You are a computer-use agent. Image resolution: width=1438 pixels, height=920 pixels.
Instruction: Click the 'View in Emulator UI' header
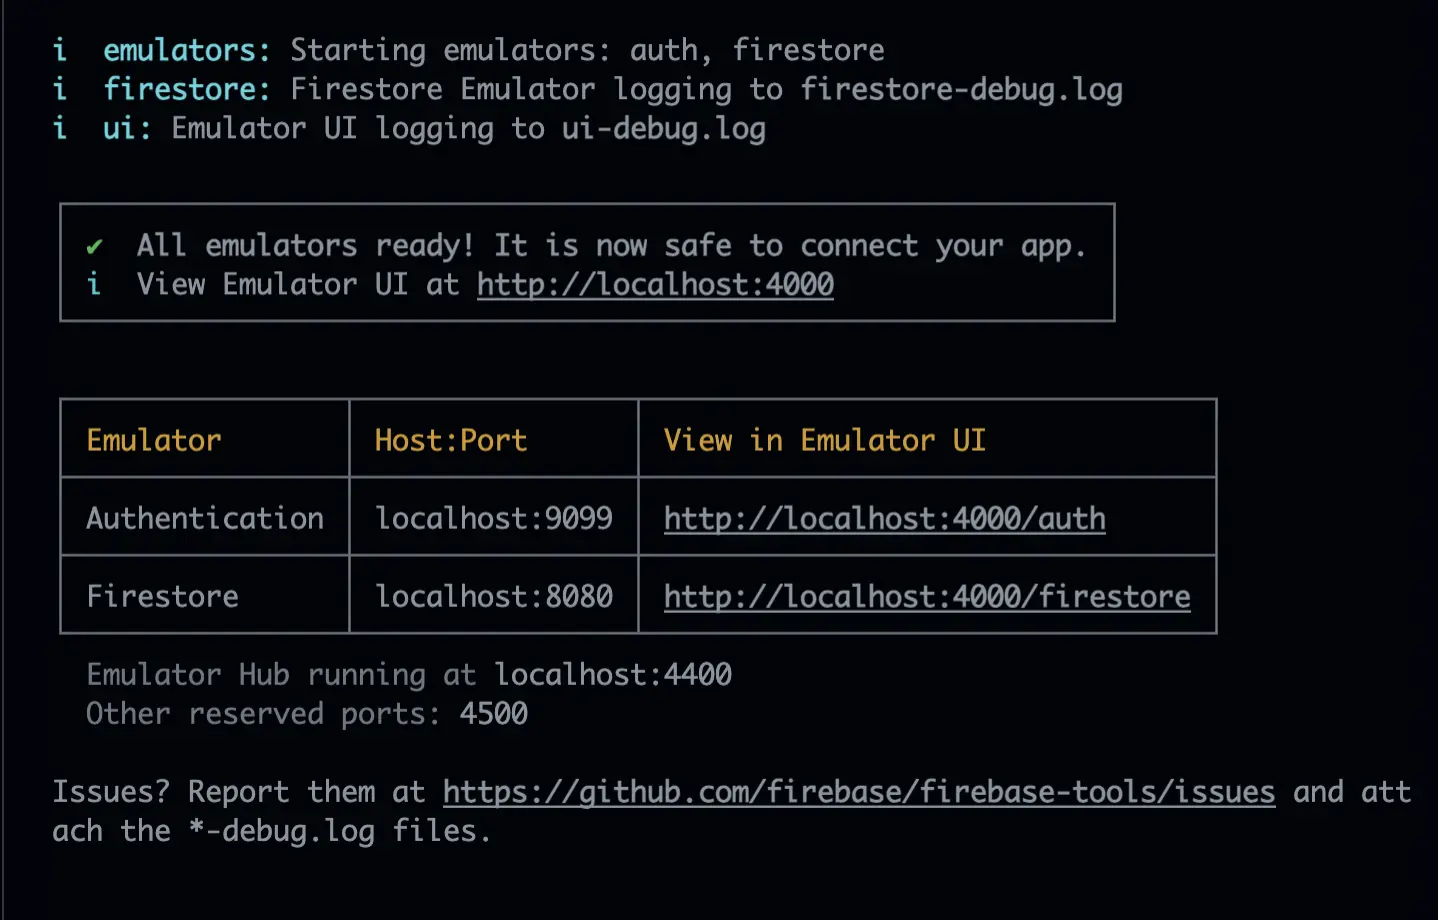(x=824, y=440)
